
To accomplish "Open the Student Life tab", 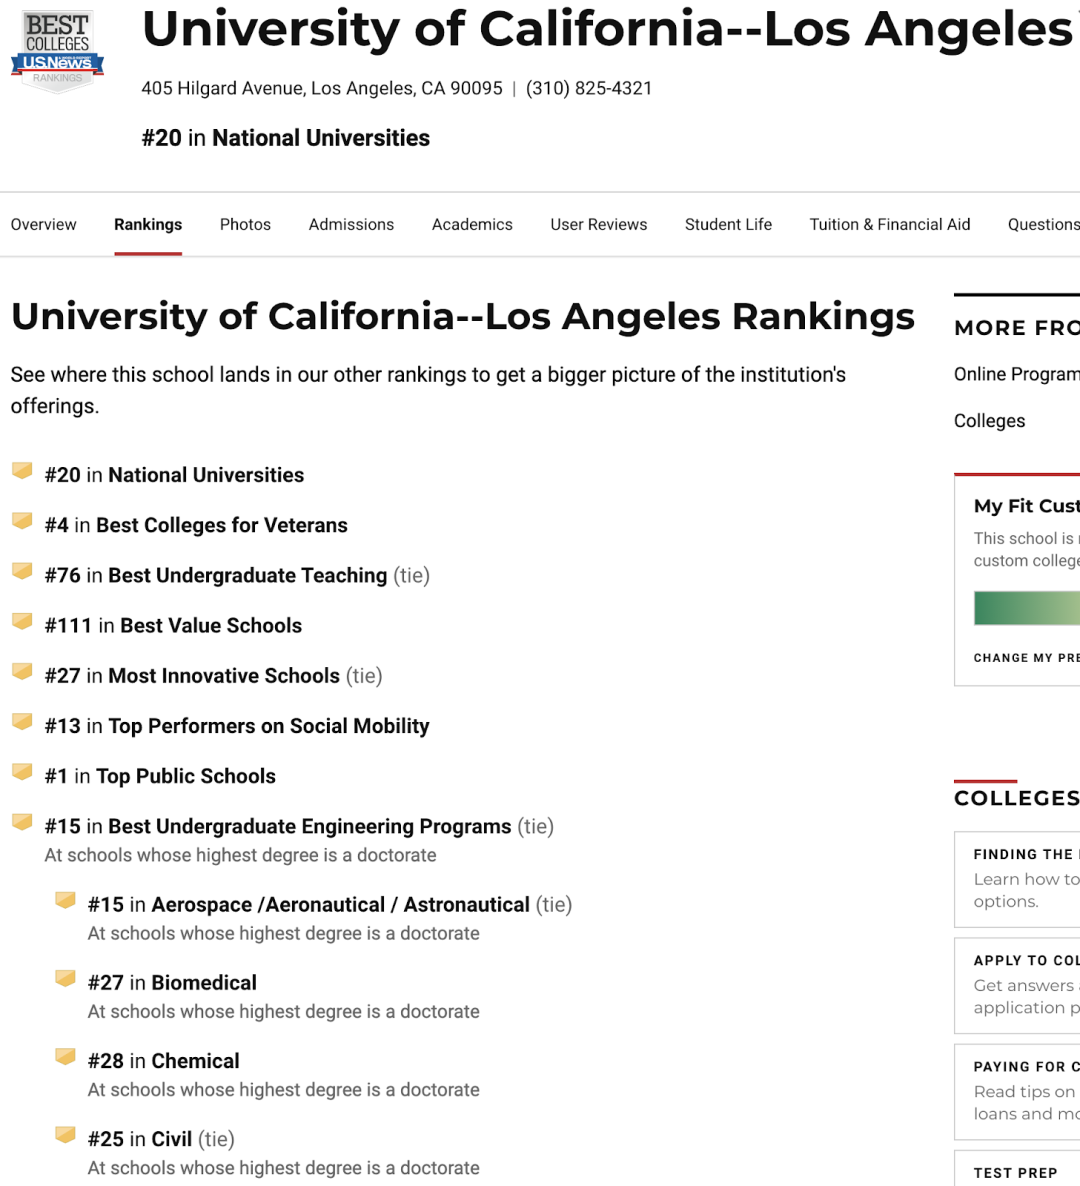I will point(728,225).
